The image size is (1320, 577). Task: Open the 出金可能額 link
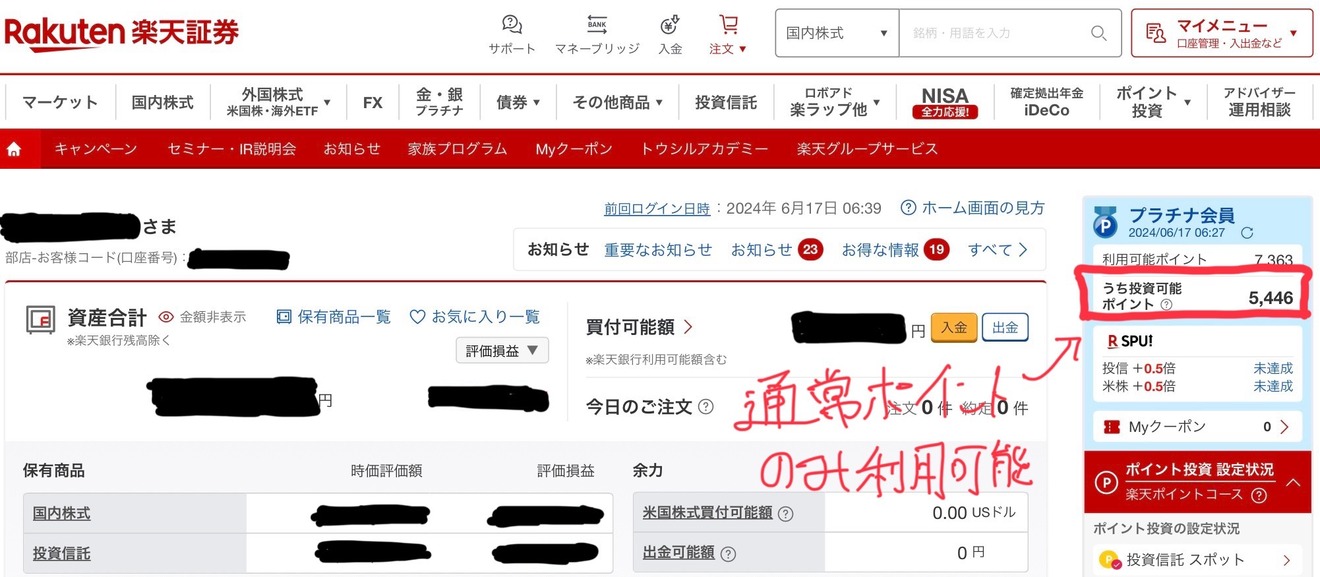click(x=679, y=553)
